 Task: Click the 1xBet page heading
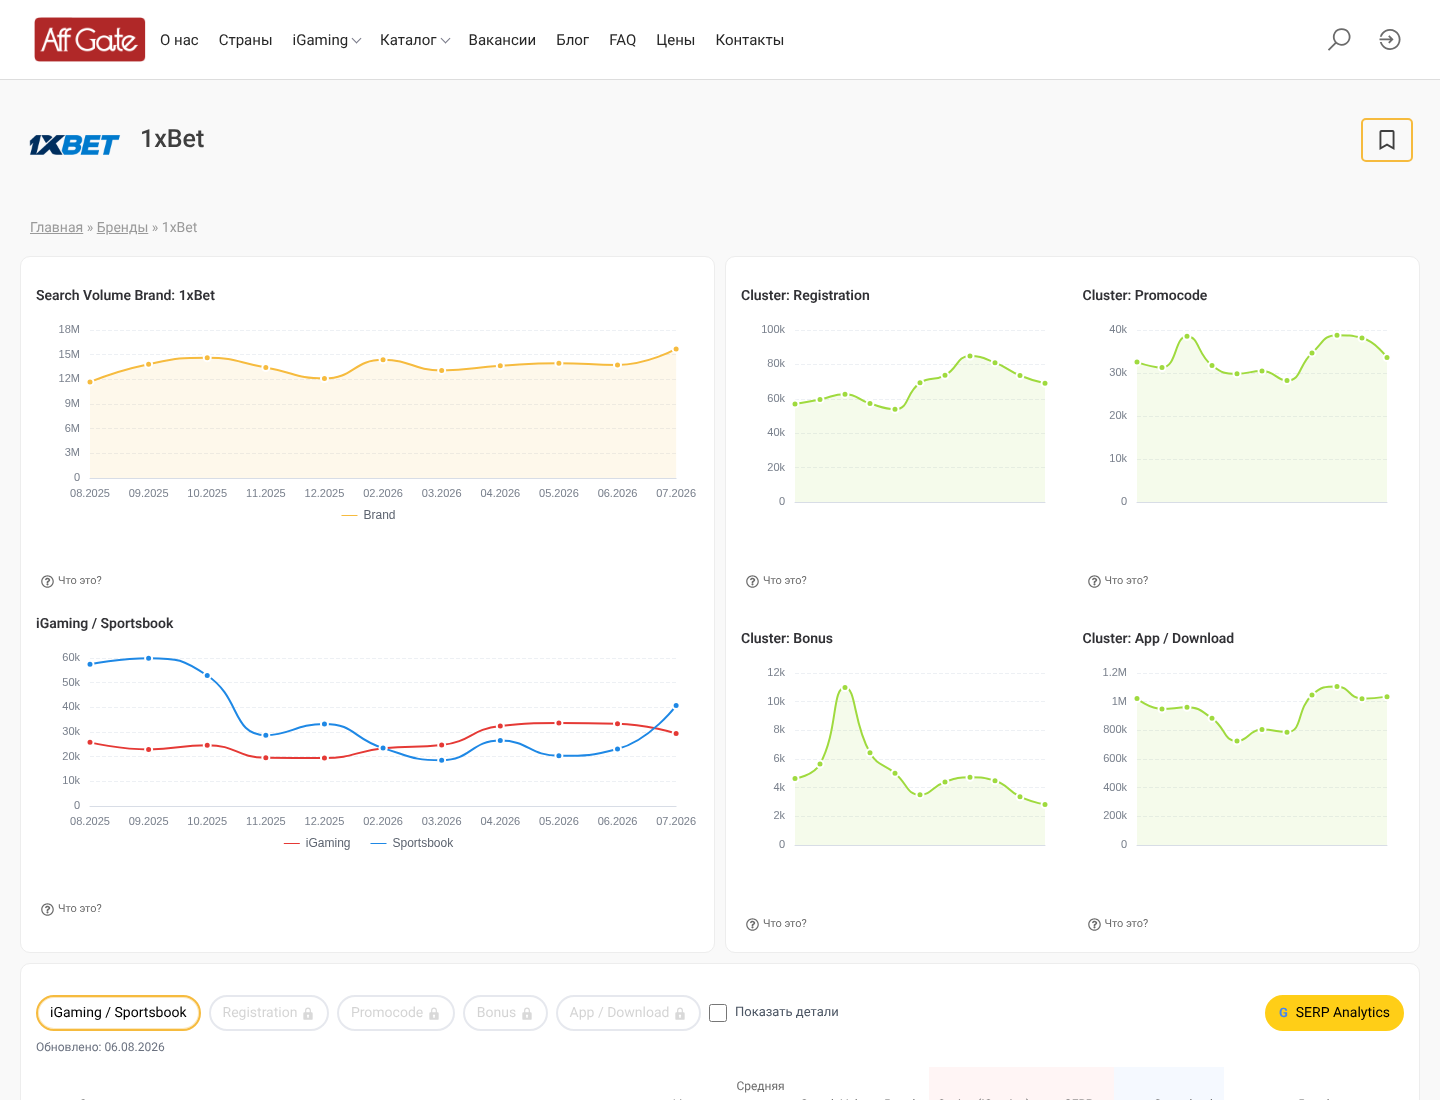pos(172,139)
